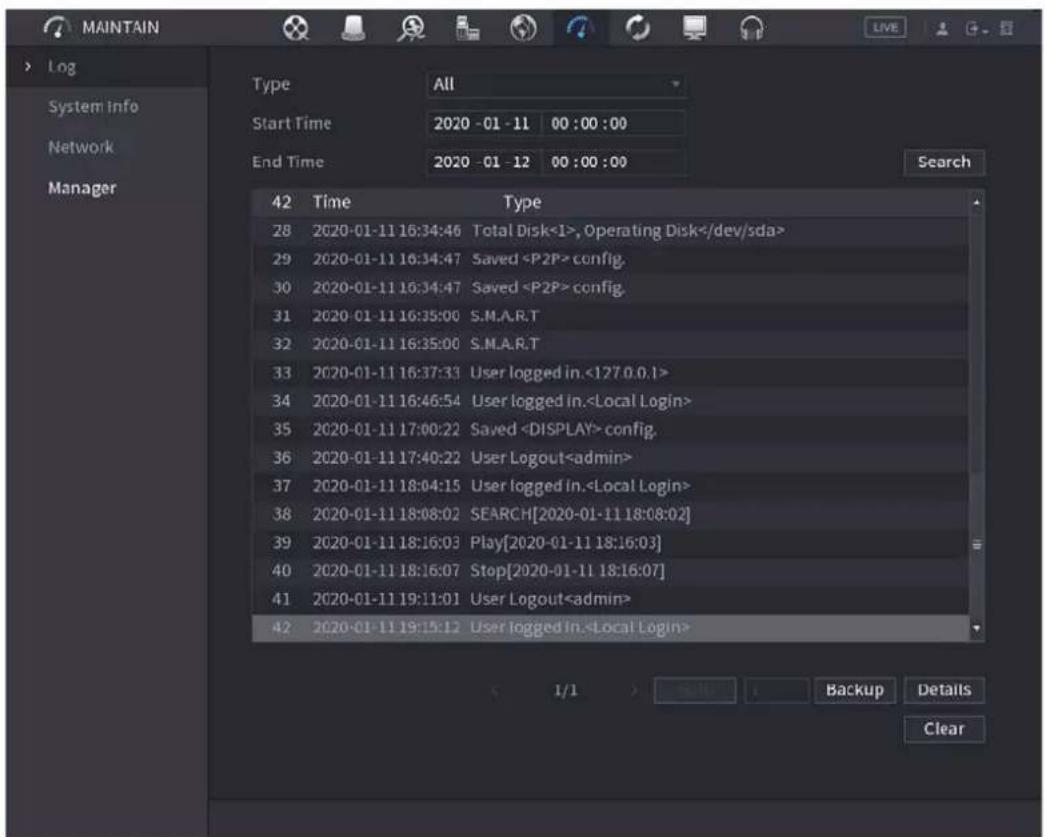The image size is (1045, 837).
Task: Open the Network globe icon
Action: pos(523,28)
